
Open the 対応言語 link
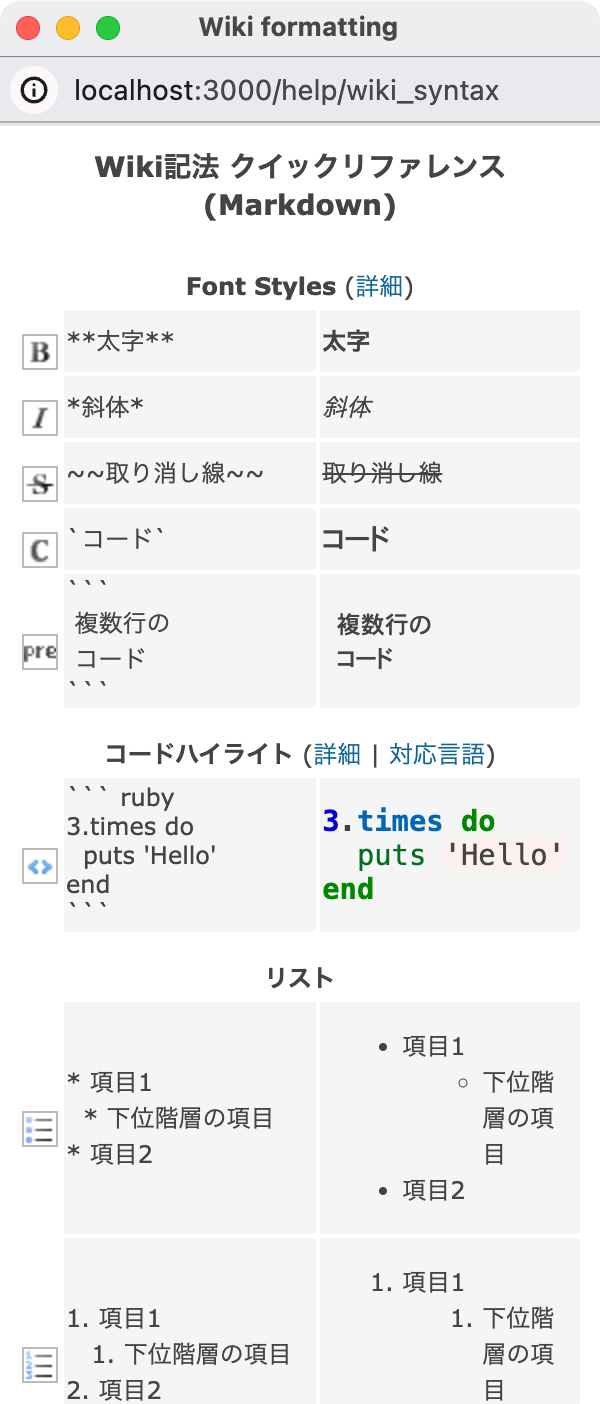pyautogui.click(x=437, y=753)
